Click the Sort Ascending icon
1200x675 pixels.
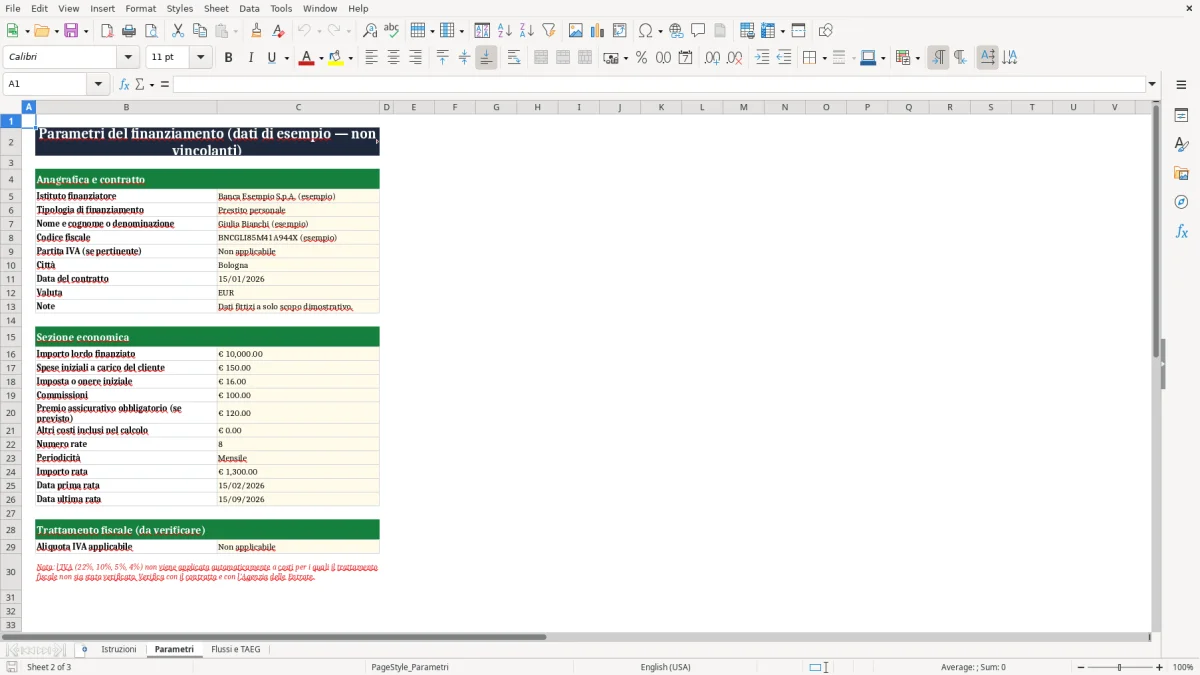(505, 31)
